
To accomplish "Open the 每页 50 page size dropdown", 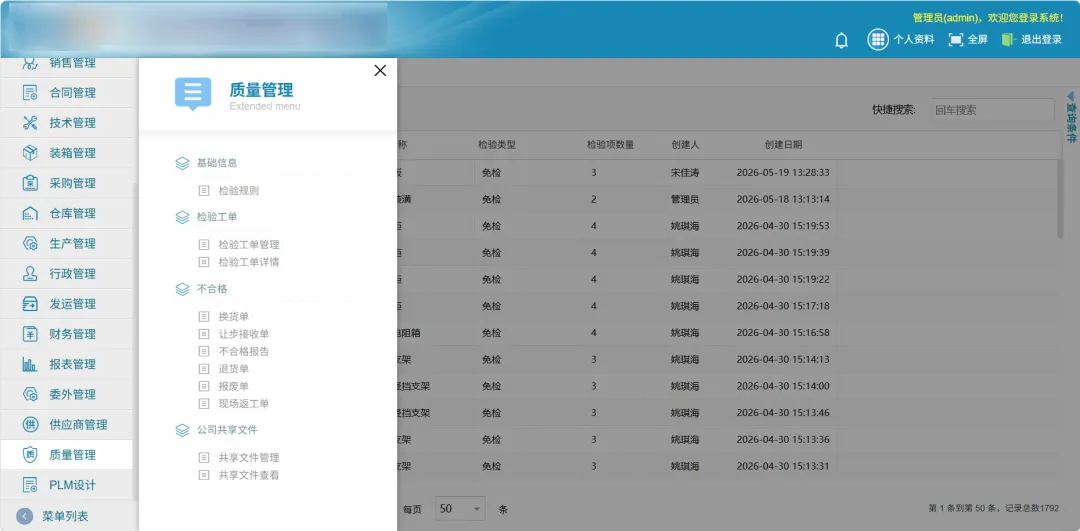I will pos(460,509).
